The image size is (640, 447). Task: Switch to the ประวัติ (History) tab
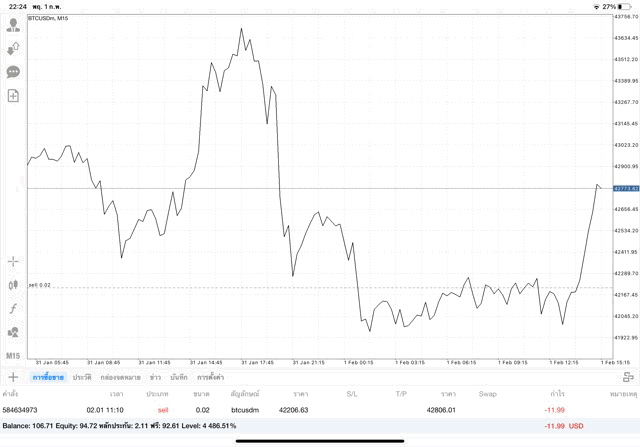point(82,377)
